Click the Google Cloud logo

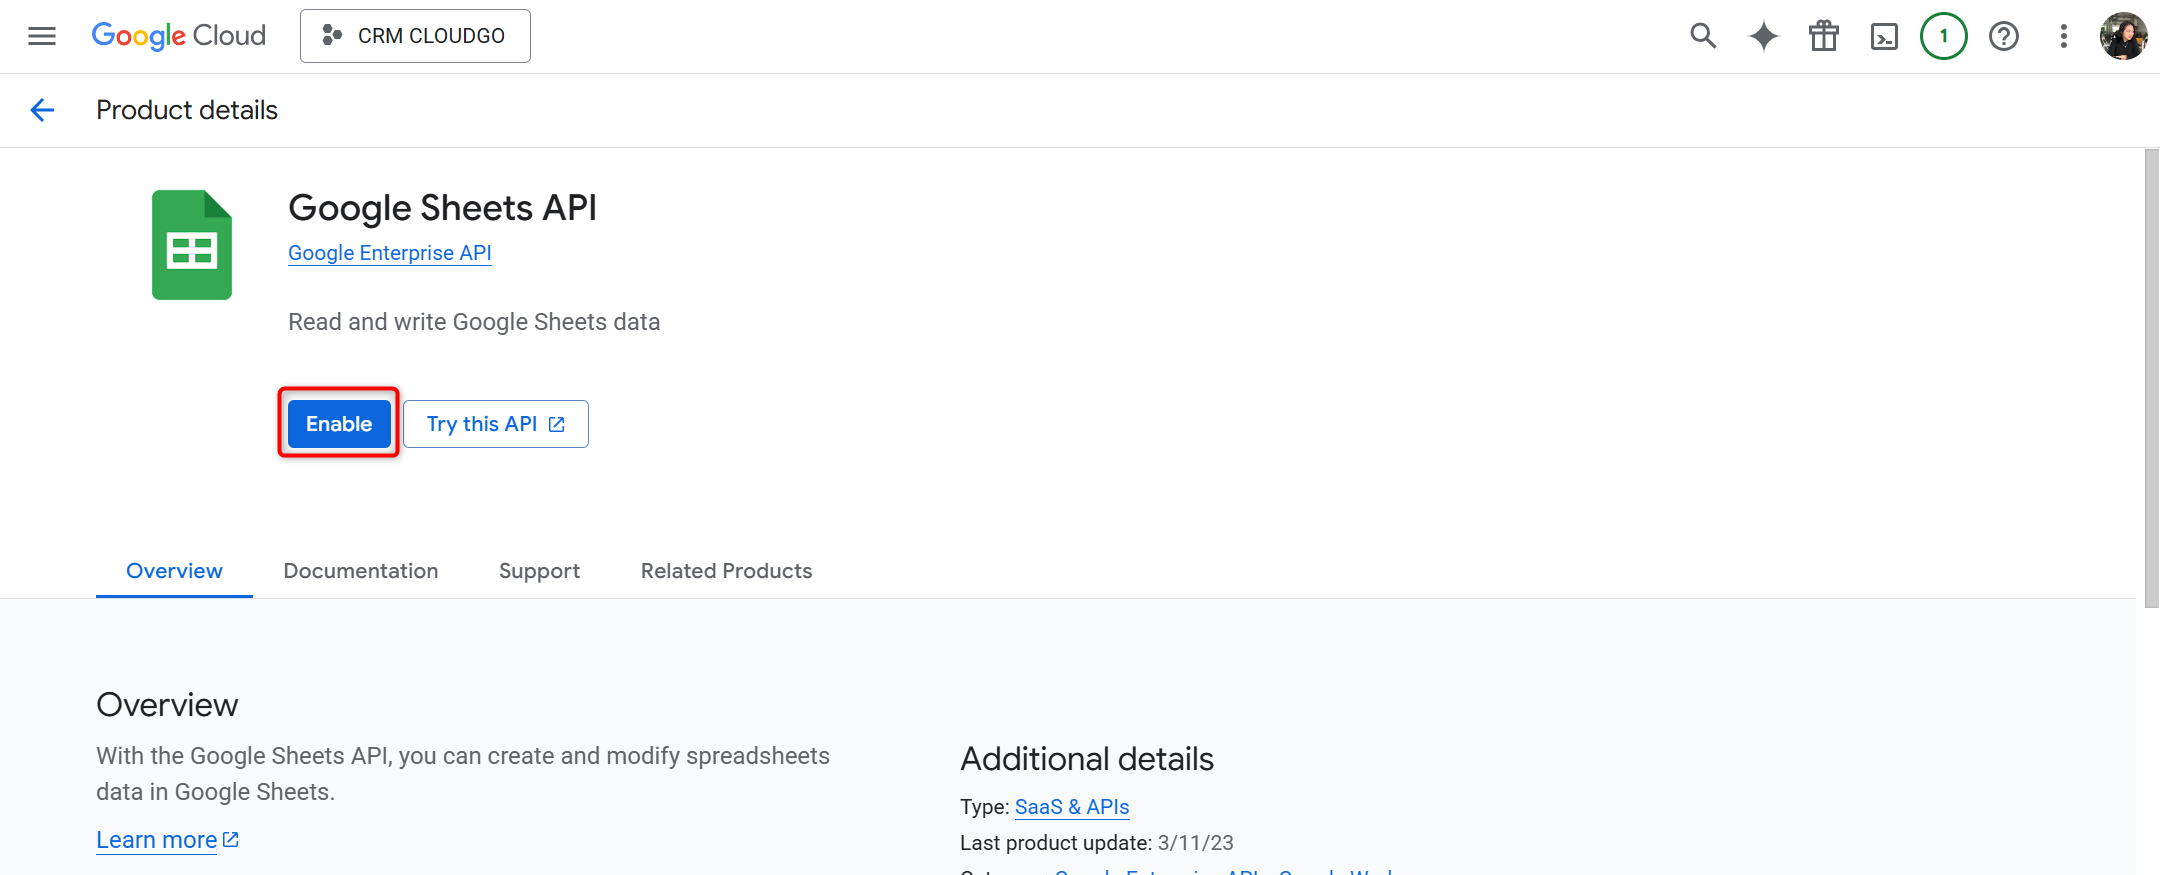(x=179, y=36)
